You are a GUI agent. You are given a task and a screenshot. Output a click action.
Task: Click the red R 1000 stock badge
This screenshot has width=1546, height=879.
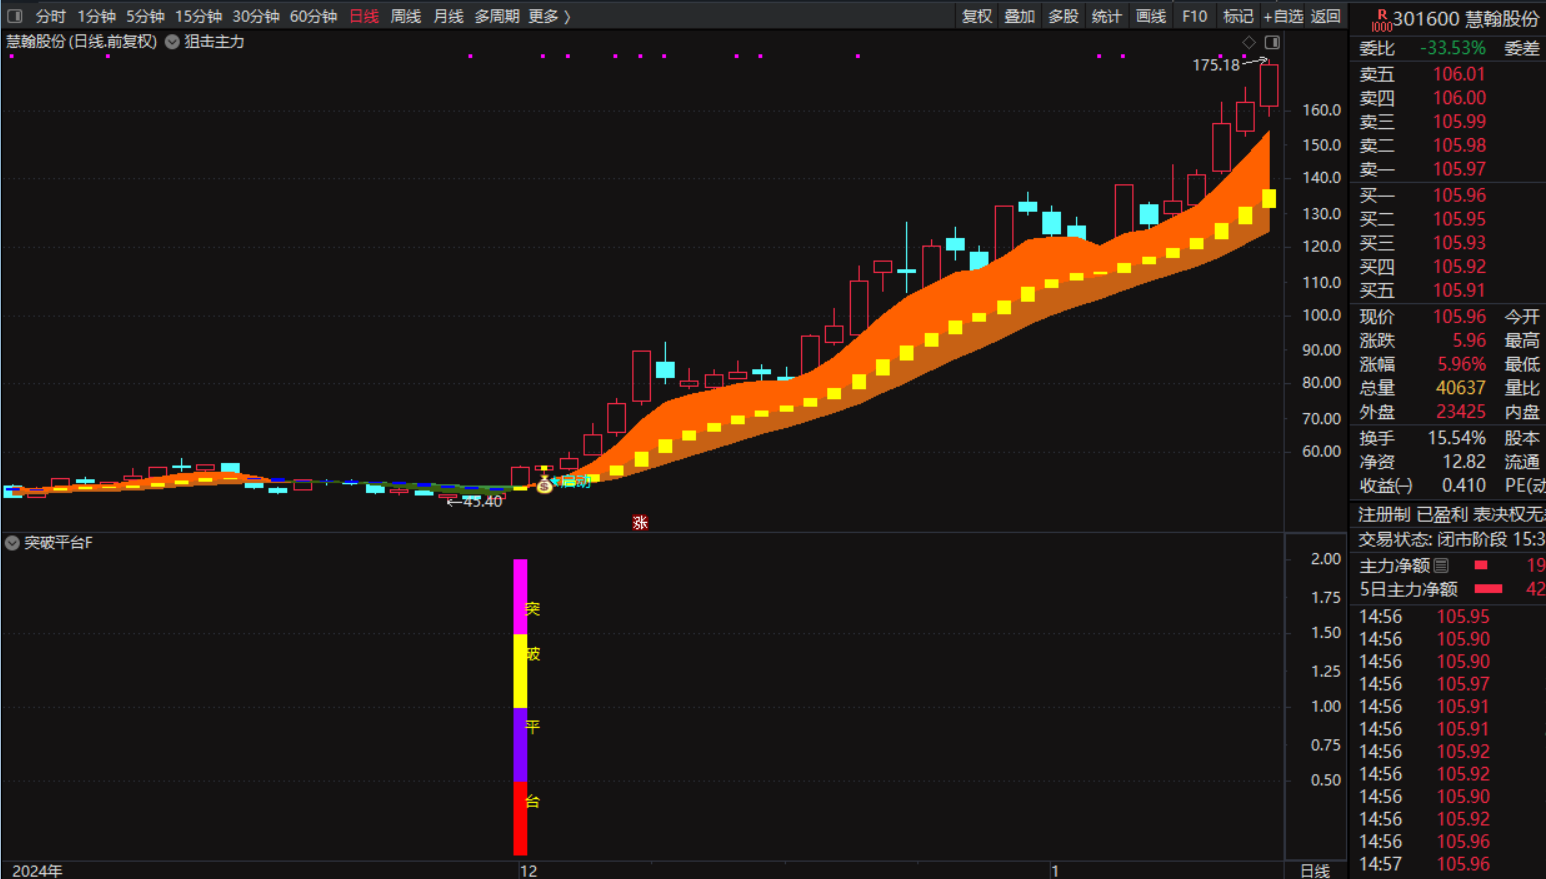click(1381, 20)
